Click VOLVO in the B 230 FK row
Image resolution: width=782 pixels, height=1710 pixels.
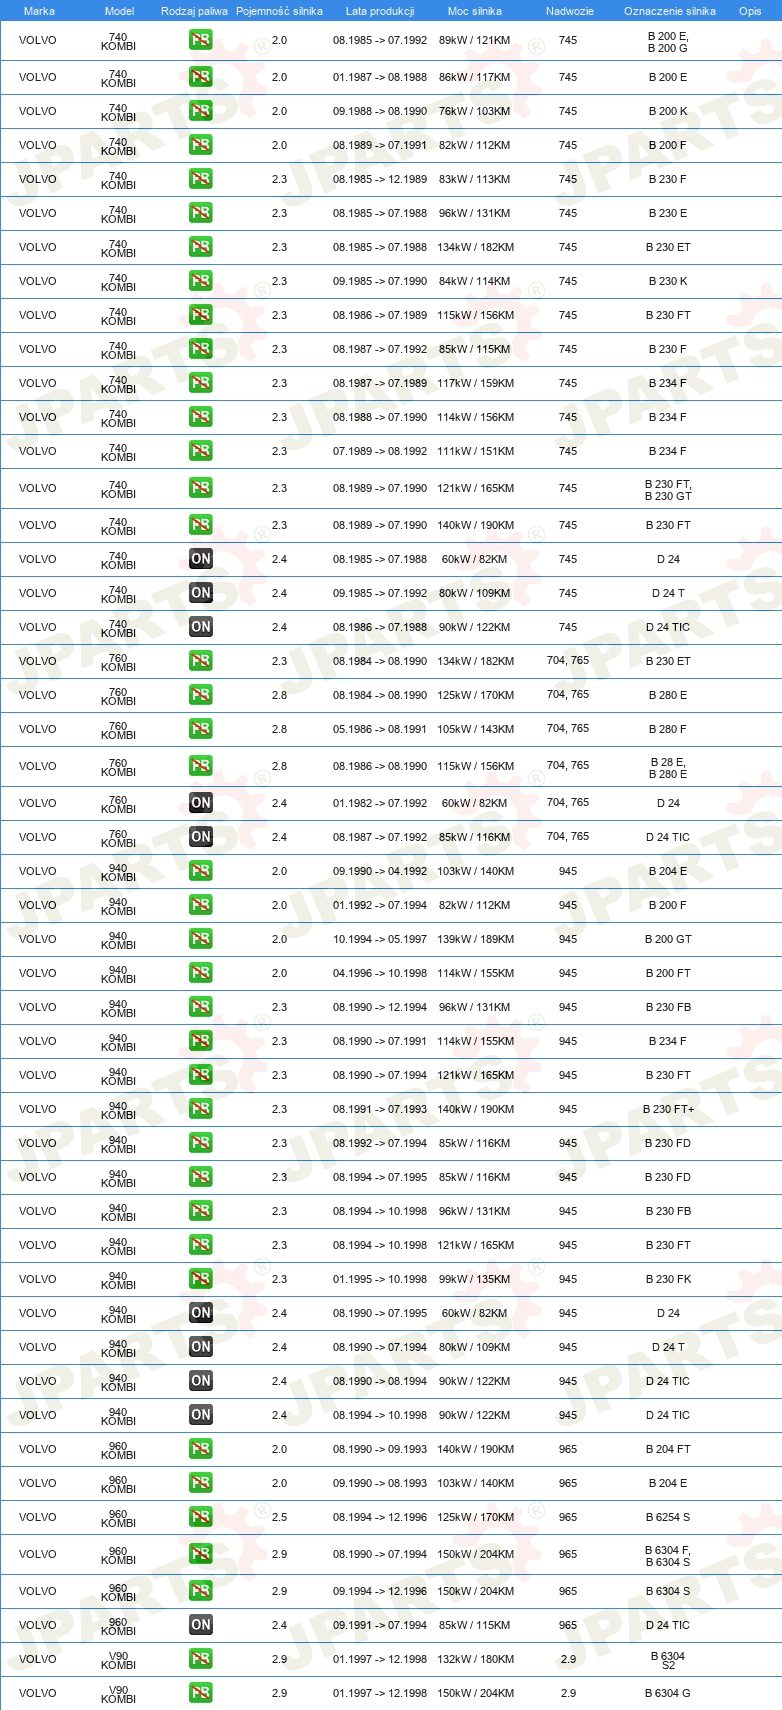[38, 1279]
